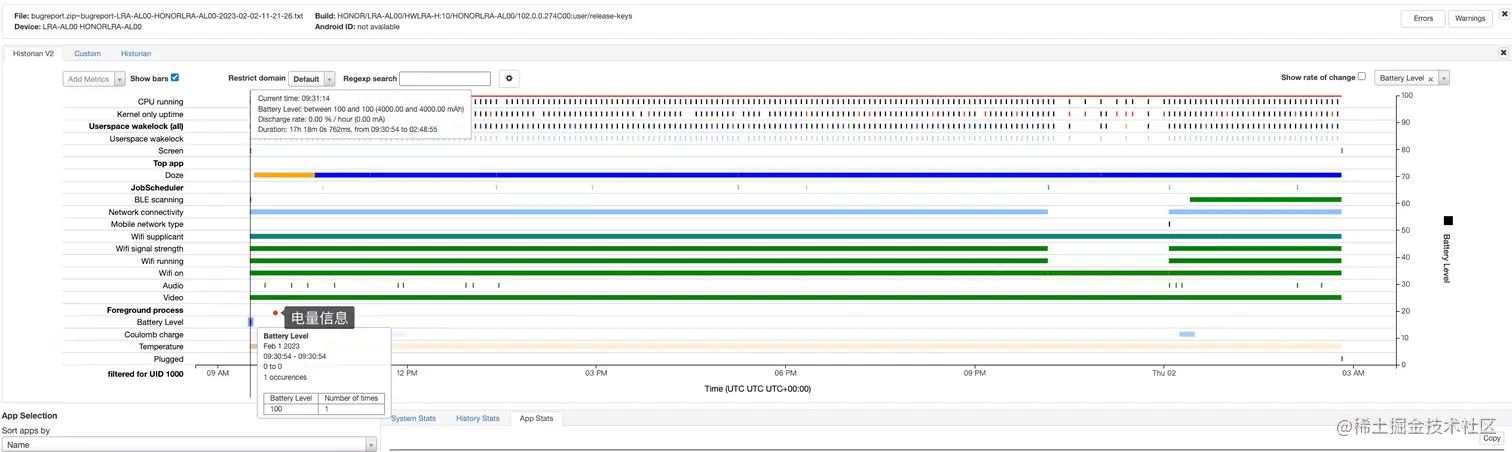Click the small blue Battery Level bar
This screenshot has width=1512, height=452.
[x=251, y=322]
